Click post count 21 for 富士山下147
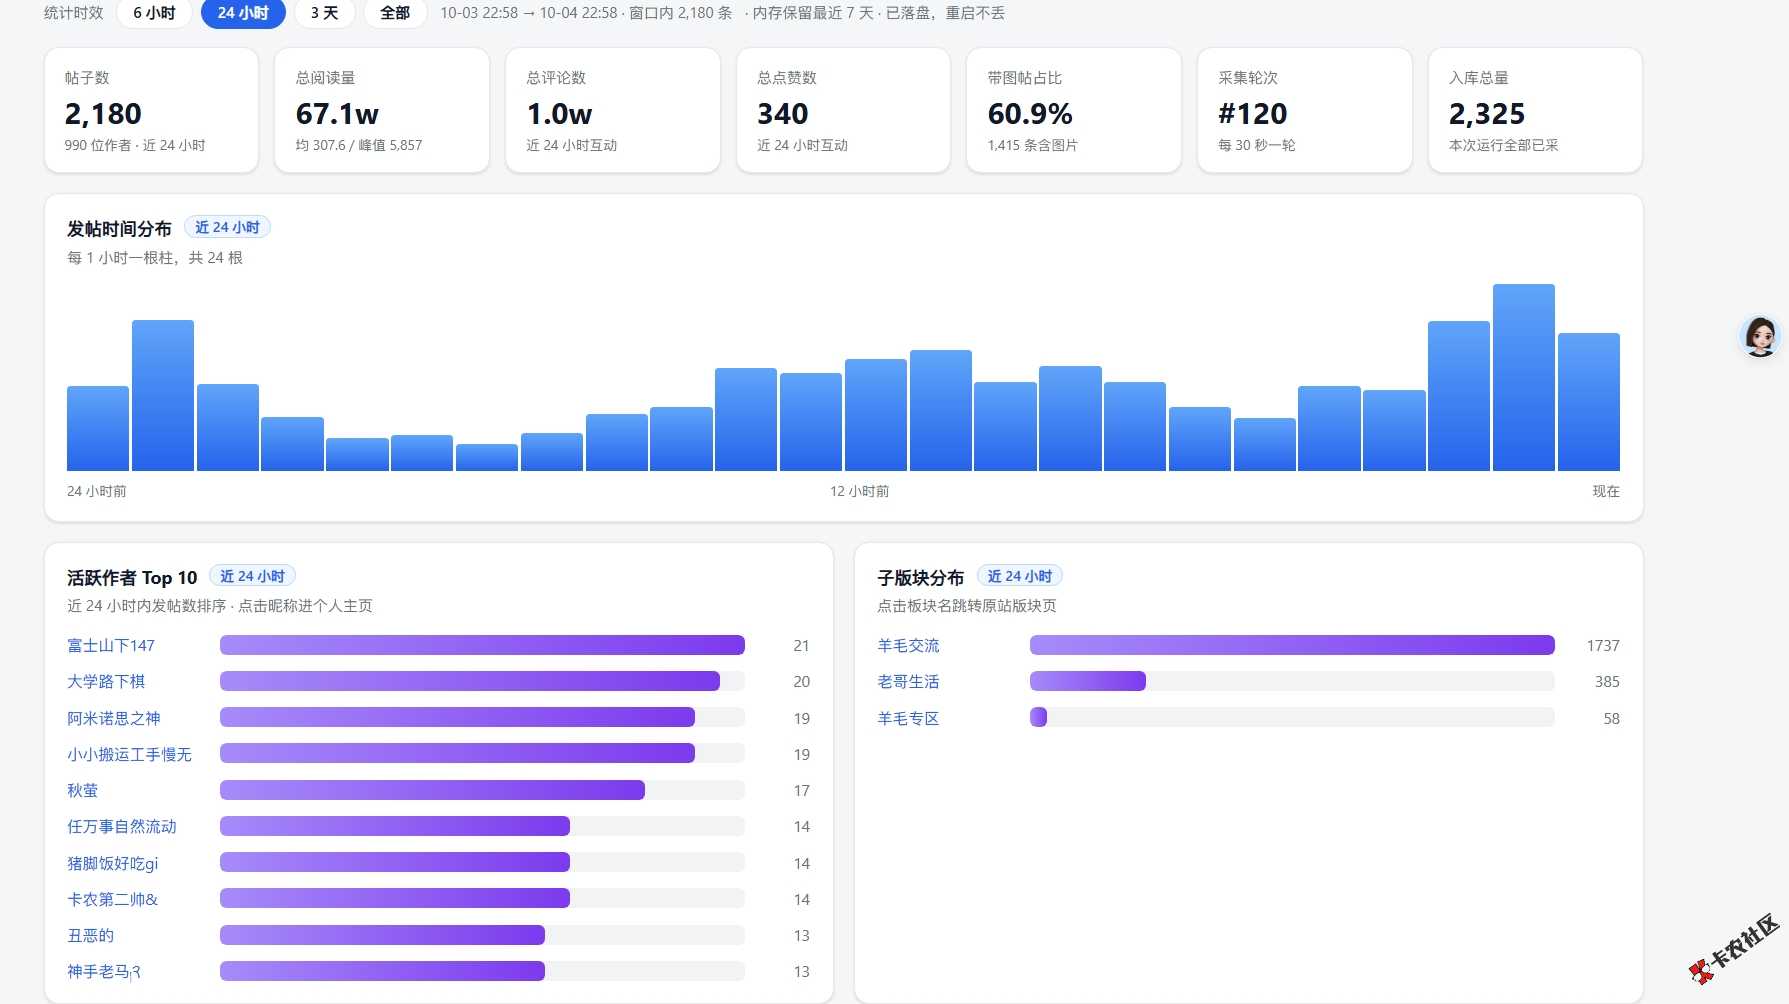The image size is (1789, 1004). [x=801, y=646]
